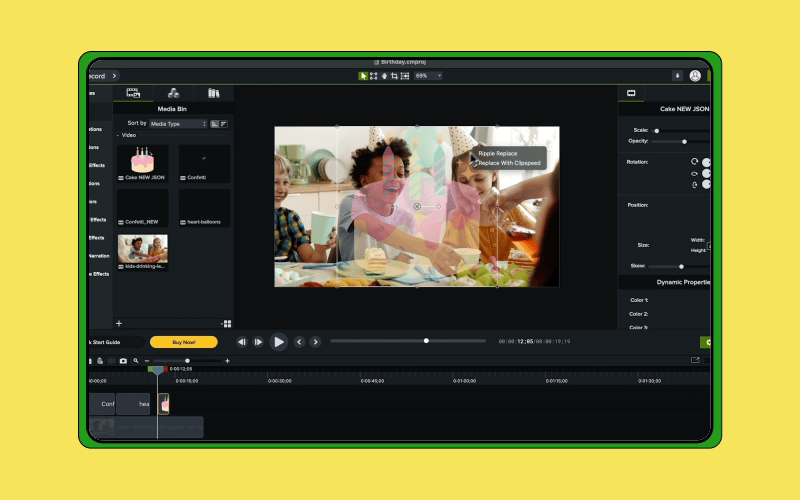Viewport: 800px width, 500px height.
Task: Choose Ripple Replace from context menu
Action: [497, 154]
